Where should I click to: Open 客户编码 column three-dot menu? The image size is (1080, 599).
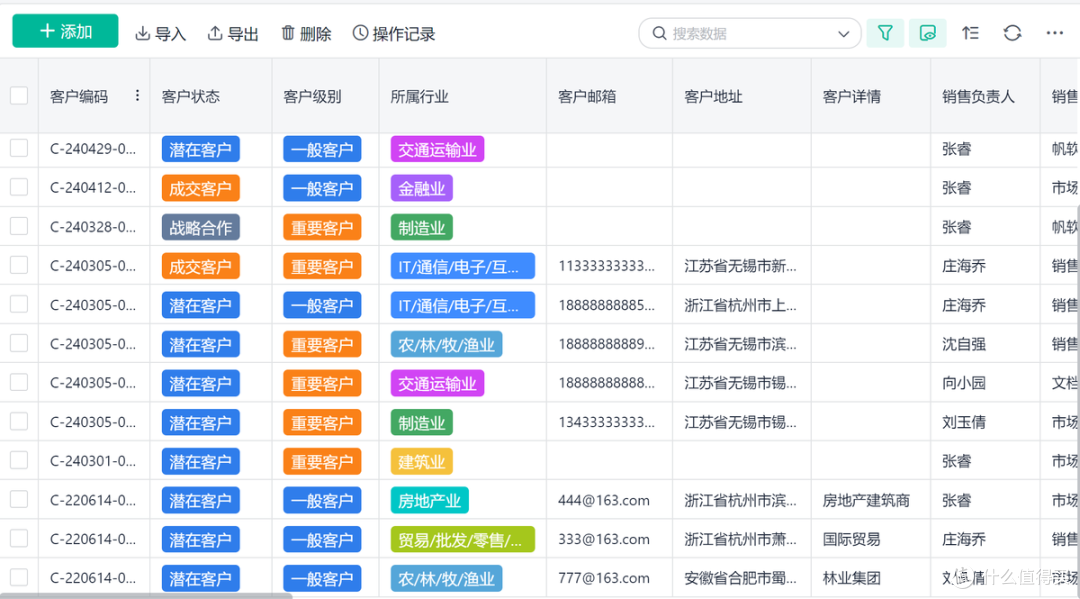coord(137,96)
